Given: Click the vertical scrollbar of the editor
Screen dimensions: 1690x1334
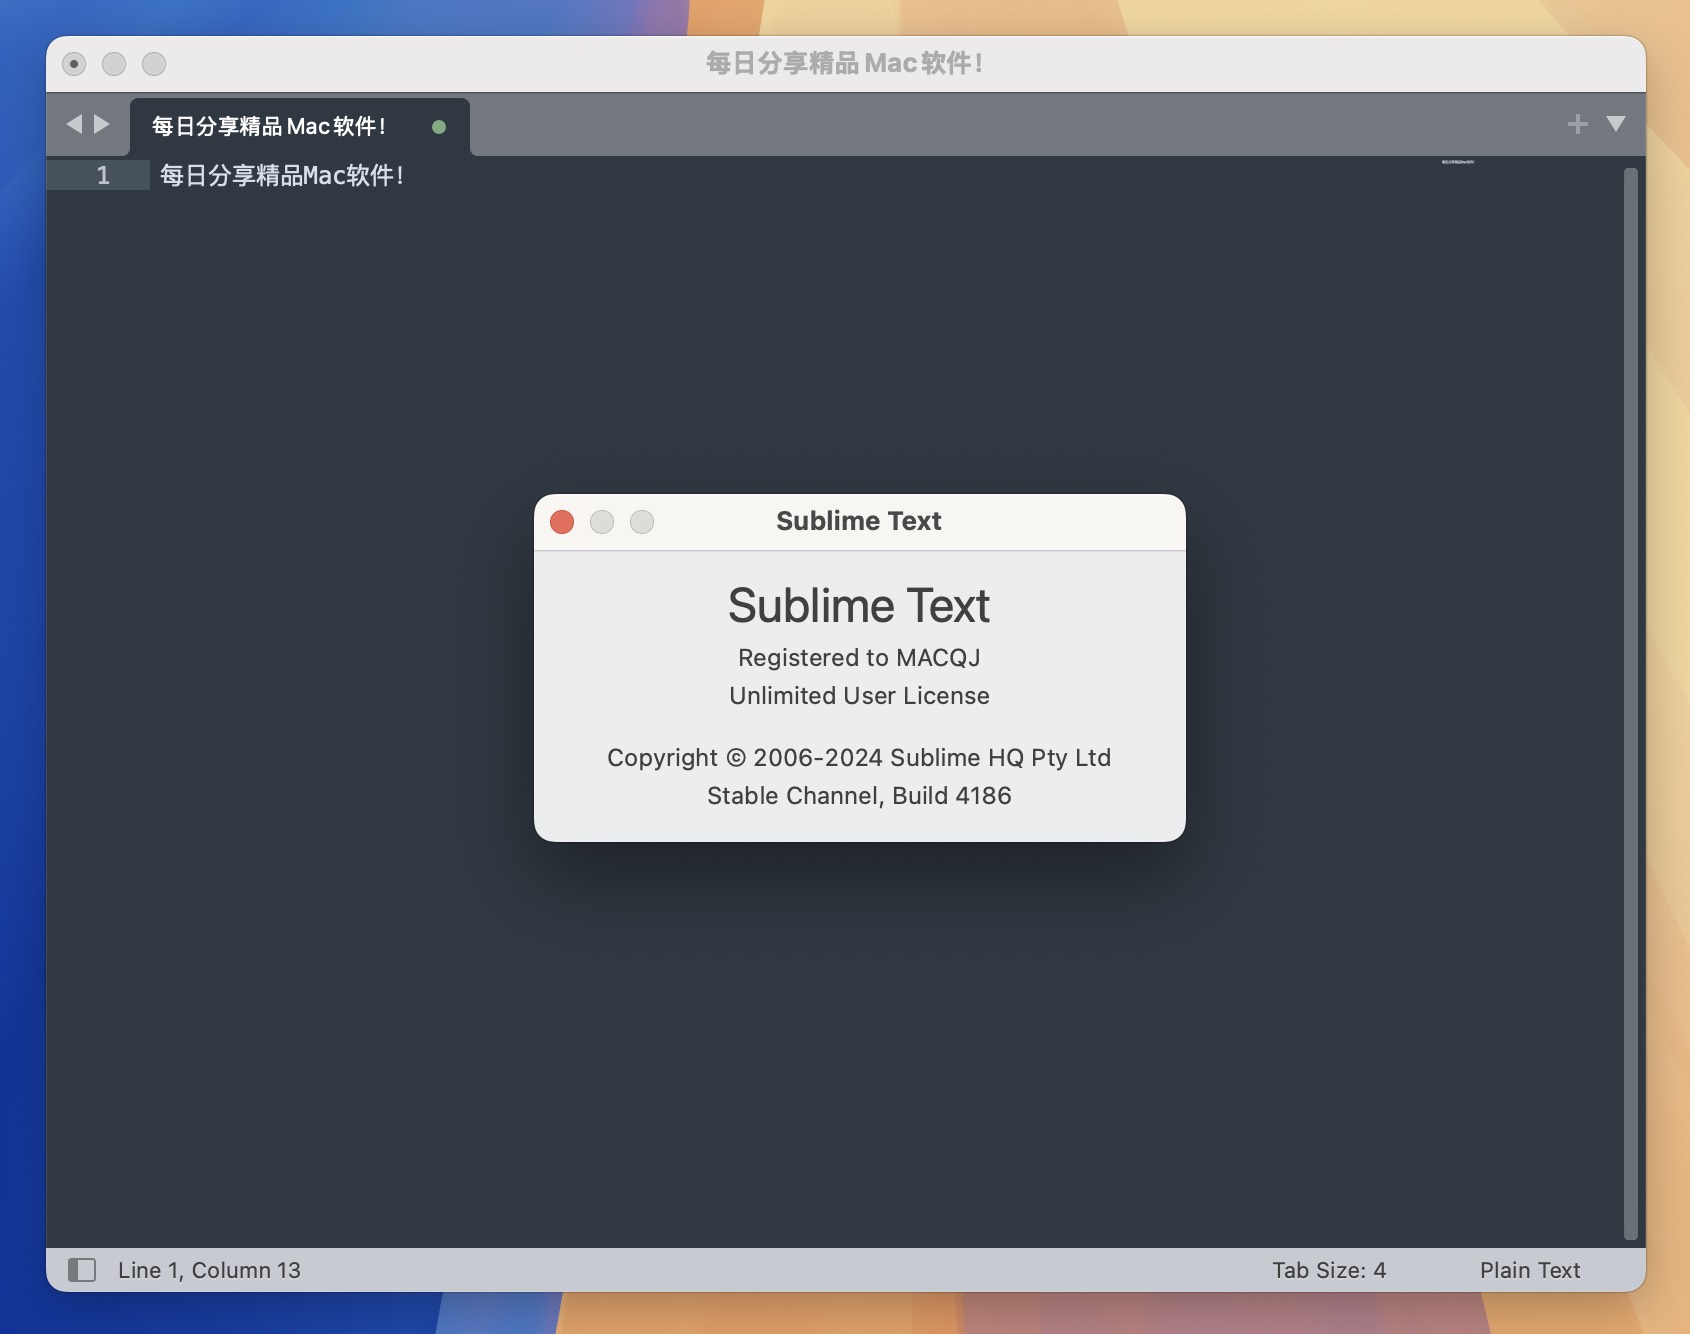Looking at the screenshot, I should tap(1631, 704).
